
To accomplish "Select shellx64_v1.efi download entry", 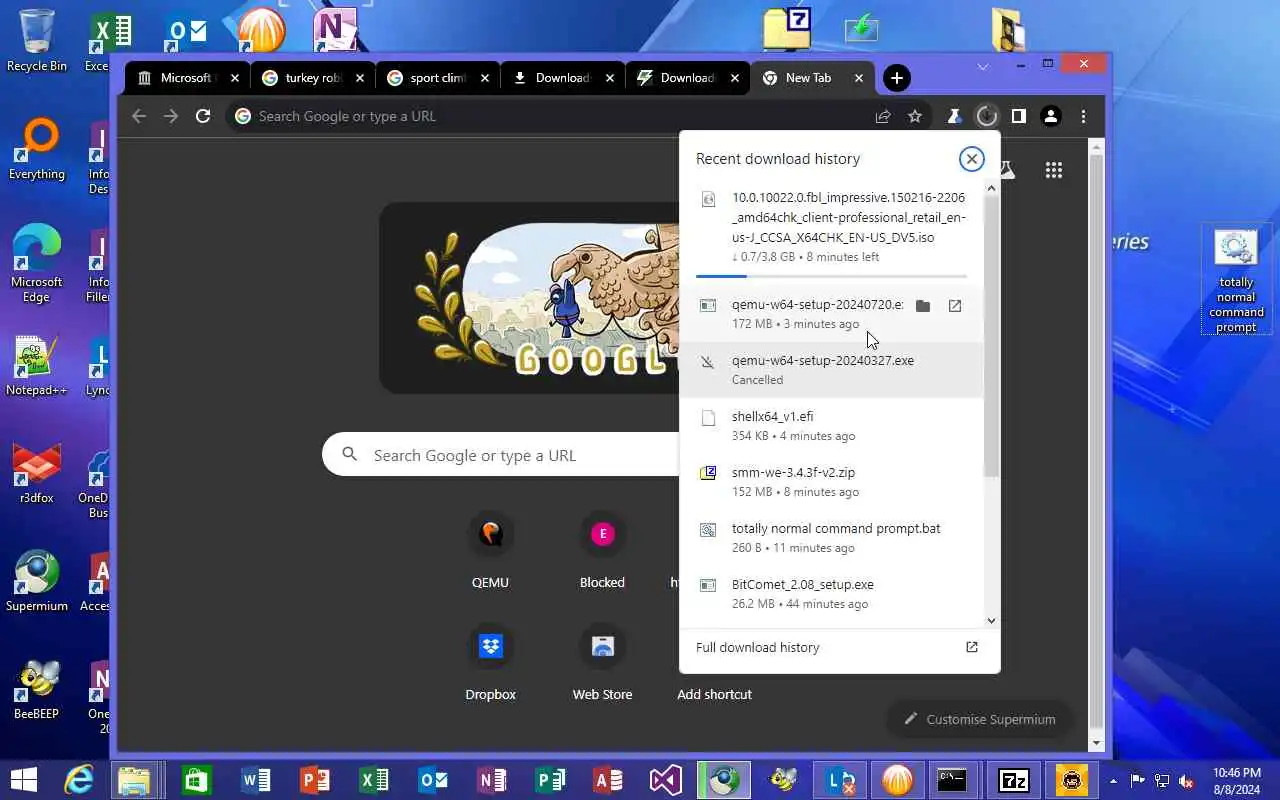I will click(832, 426).
